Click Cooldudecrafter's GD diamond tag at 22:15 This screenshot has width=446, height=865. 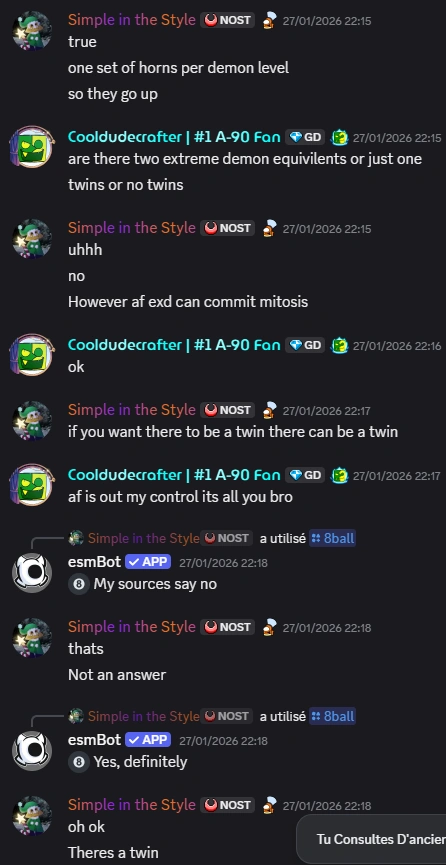tap(305, 137)
